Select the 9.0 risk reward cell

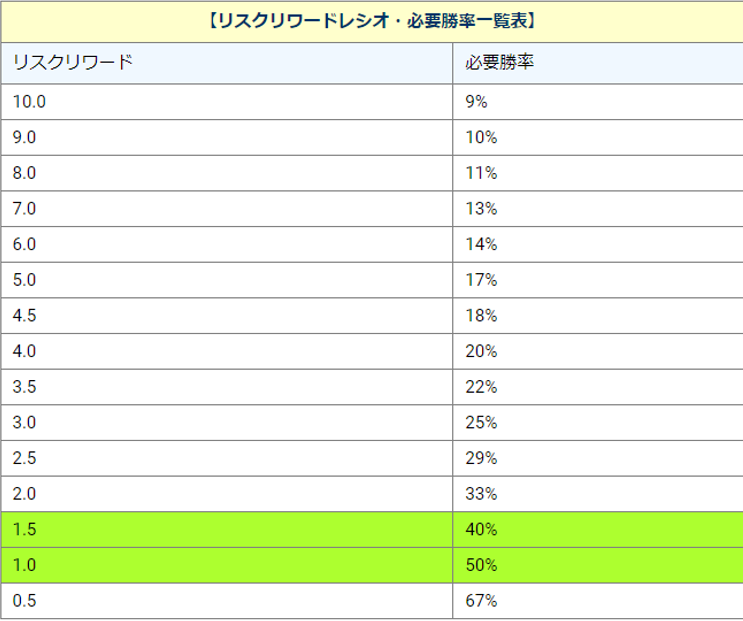coord(26,137)
